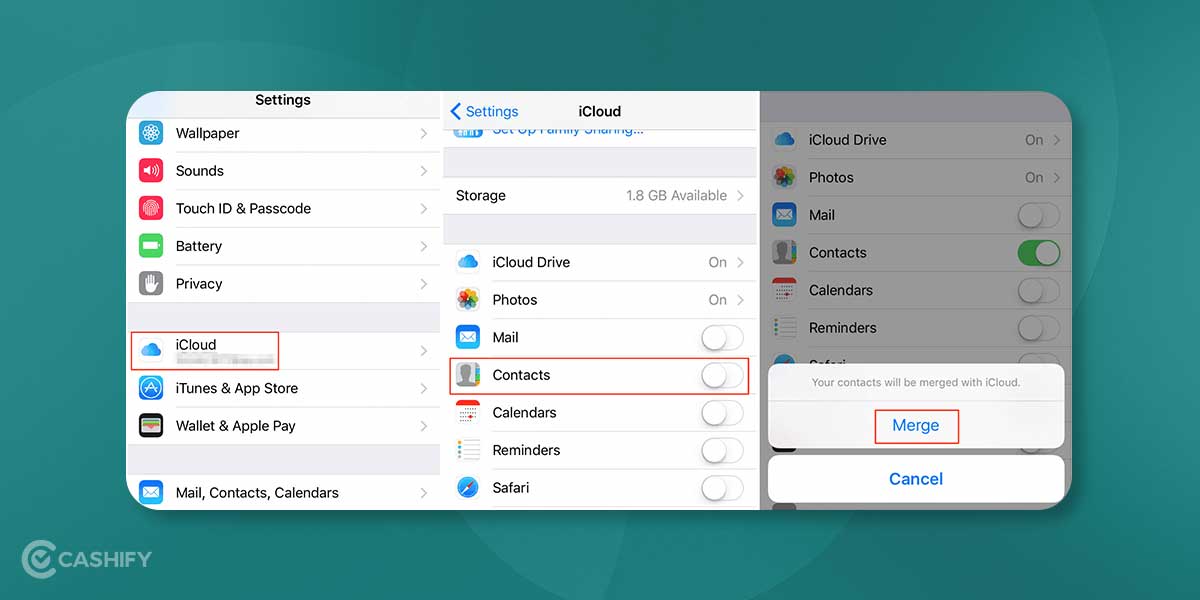Image resolution: width=1200 pixels, height=600 pixels.
Task: Expand the Photos iCloud options
Action: pos(740,299)
